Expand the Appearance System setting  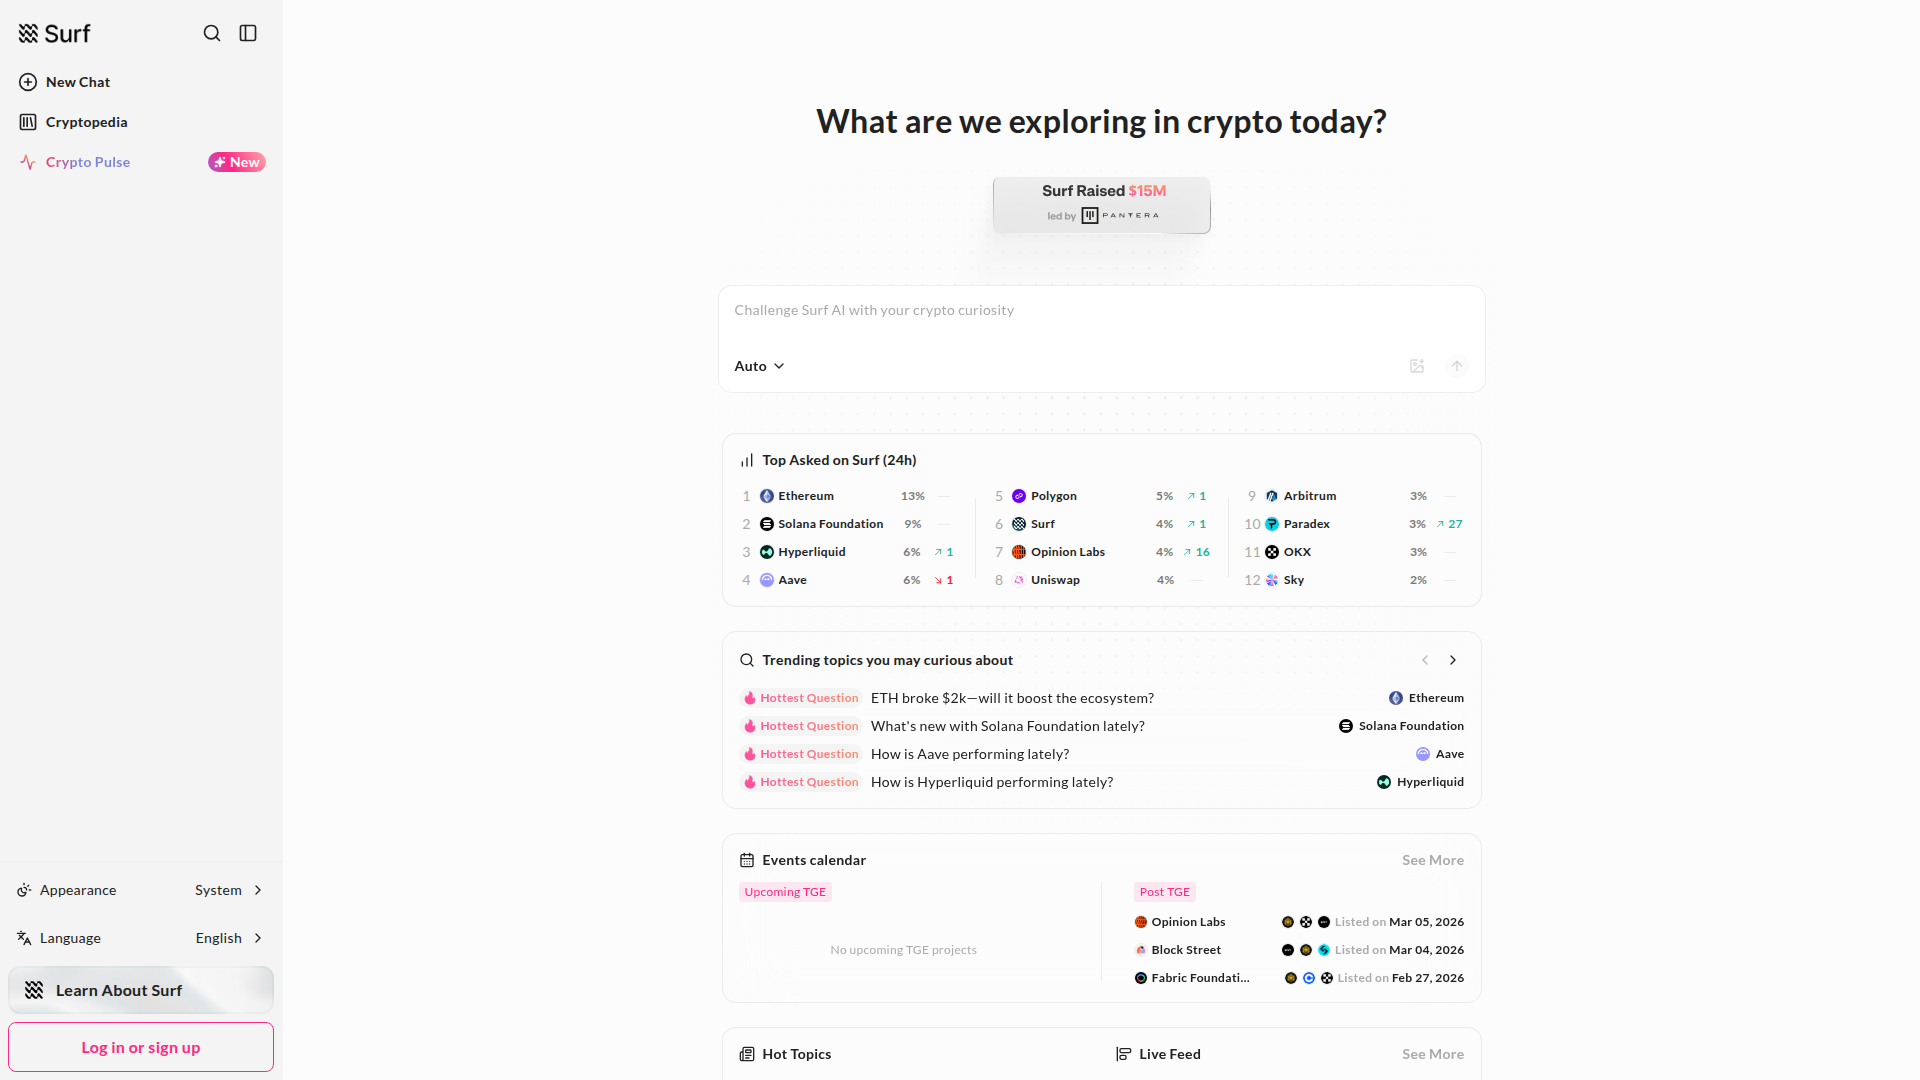click(229, 890)
